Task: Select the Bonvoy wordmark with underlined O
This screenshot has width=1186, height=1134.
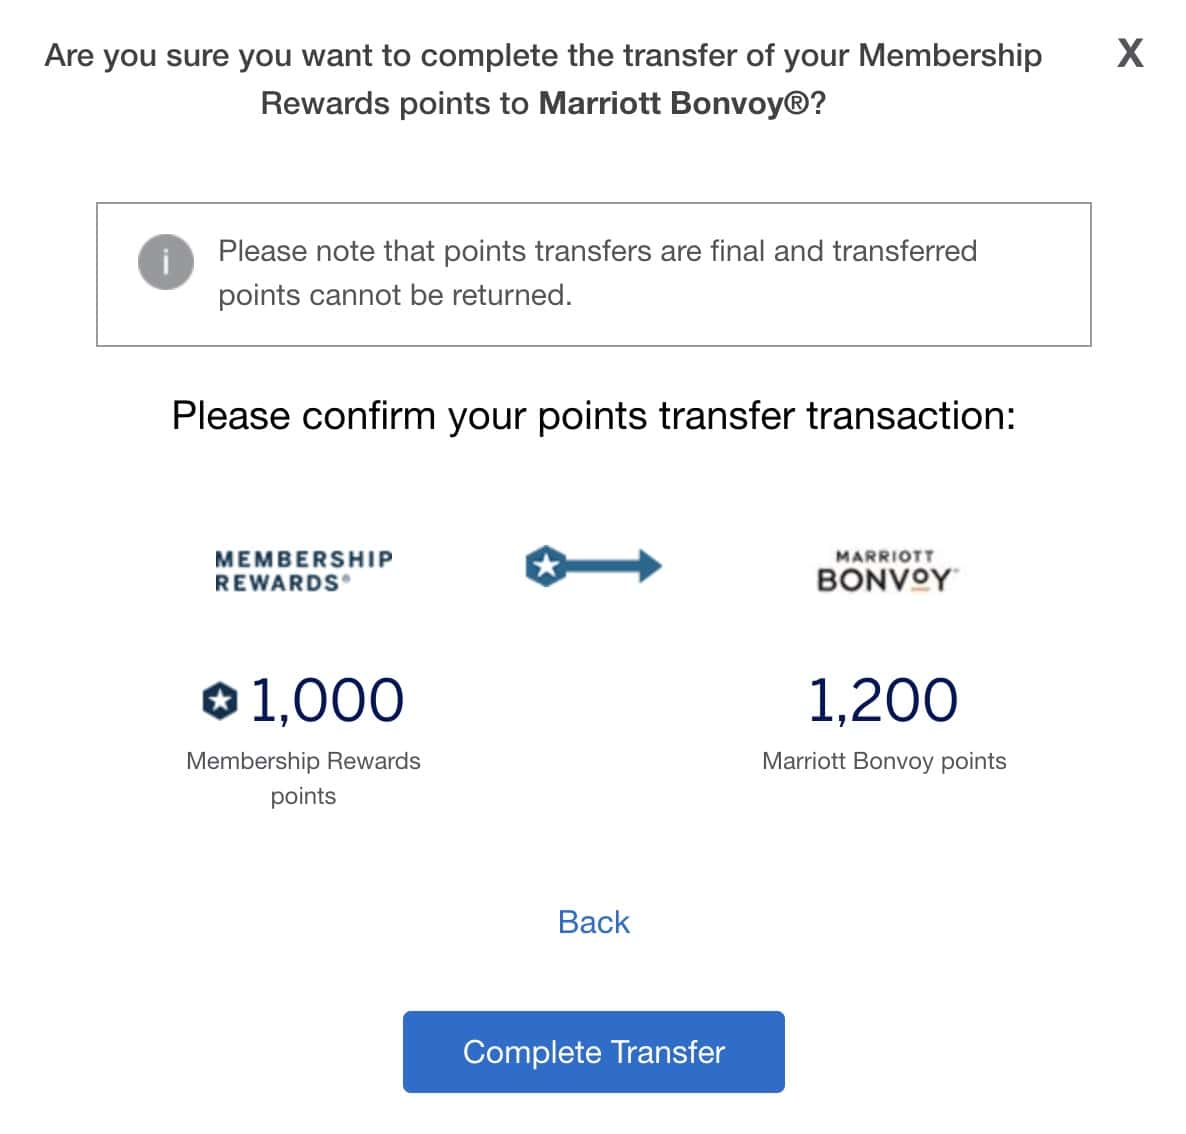Action: pos(885,578)
